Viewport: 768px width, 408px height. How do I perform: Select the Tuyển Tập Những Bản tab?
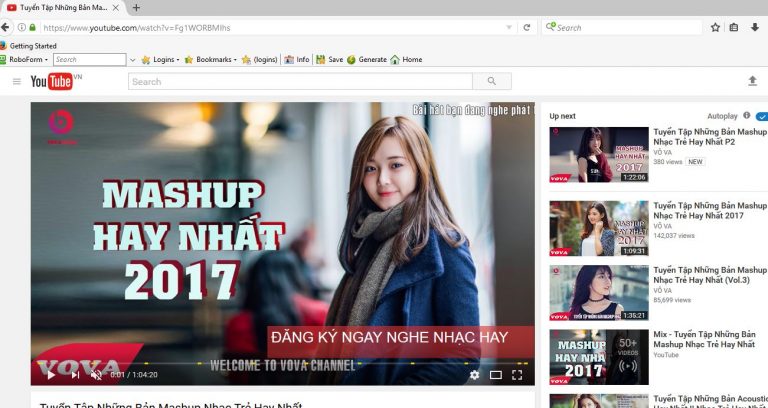(62, 8)
